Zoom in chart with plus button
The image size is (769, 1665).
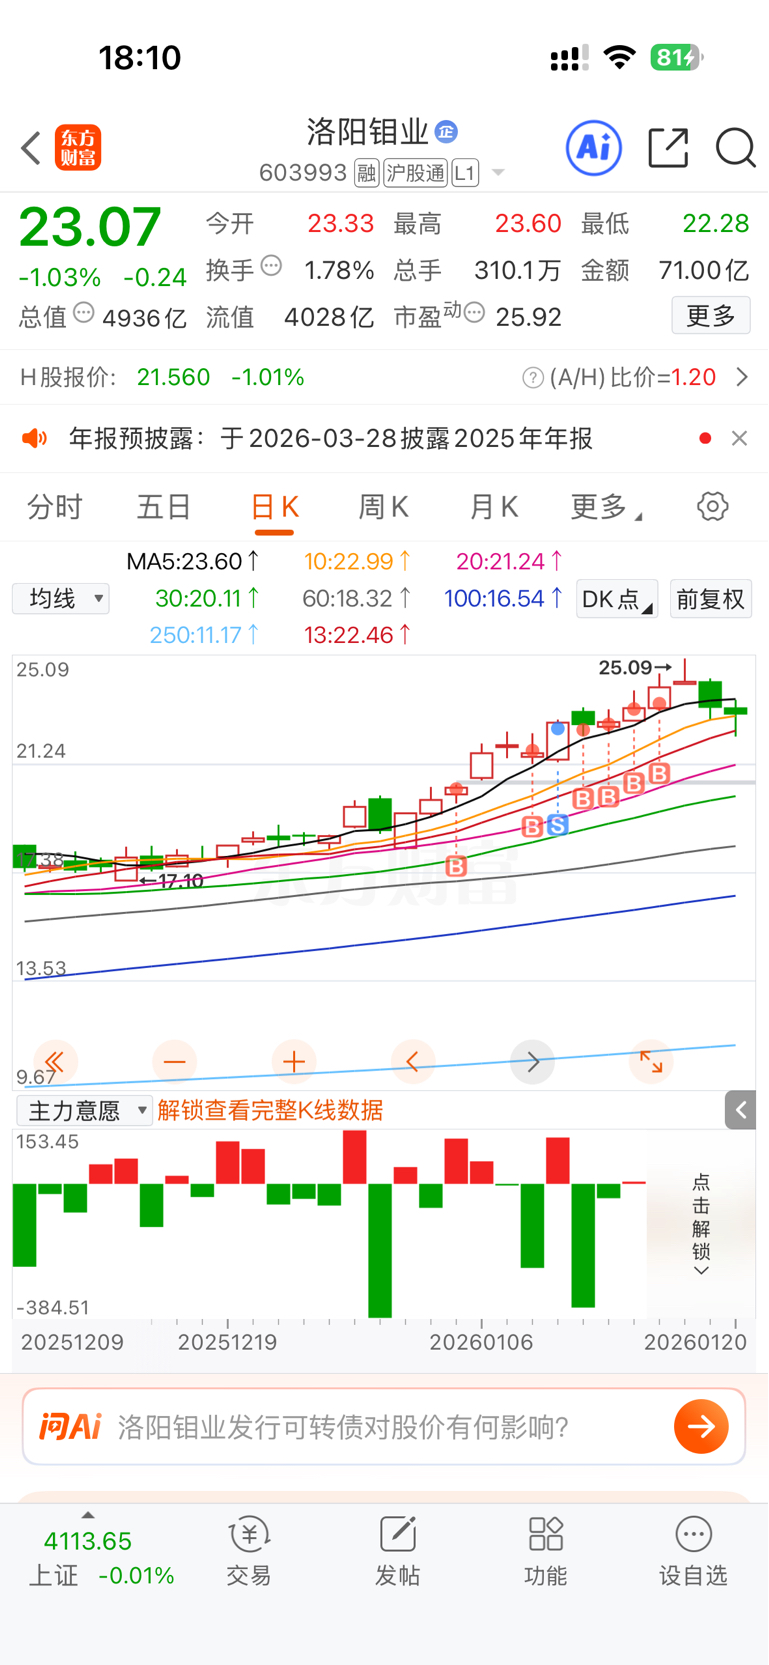[x=294, y=1062]
